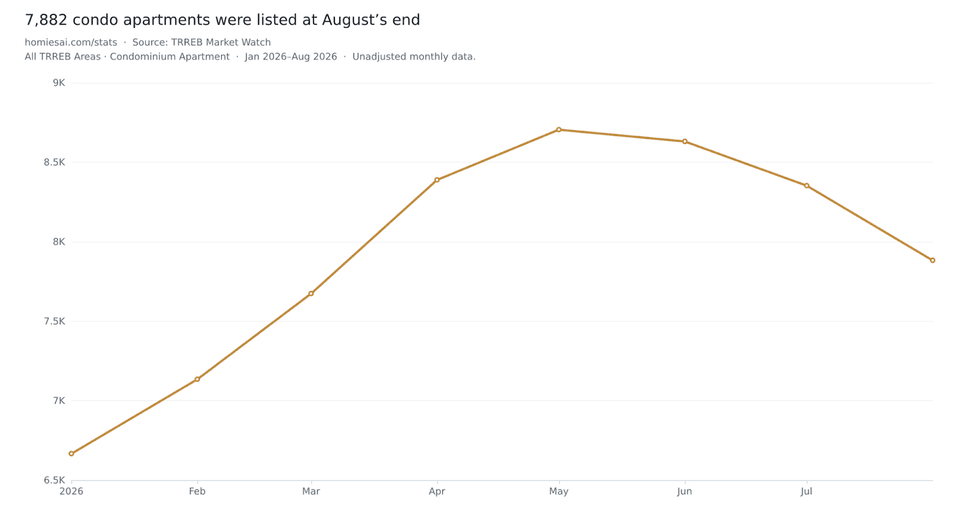This screenshot has height=526, width=980.
Task: Click the 8K y-axis label
Action: [59, 242]
